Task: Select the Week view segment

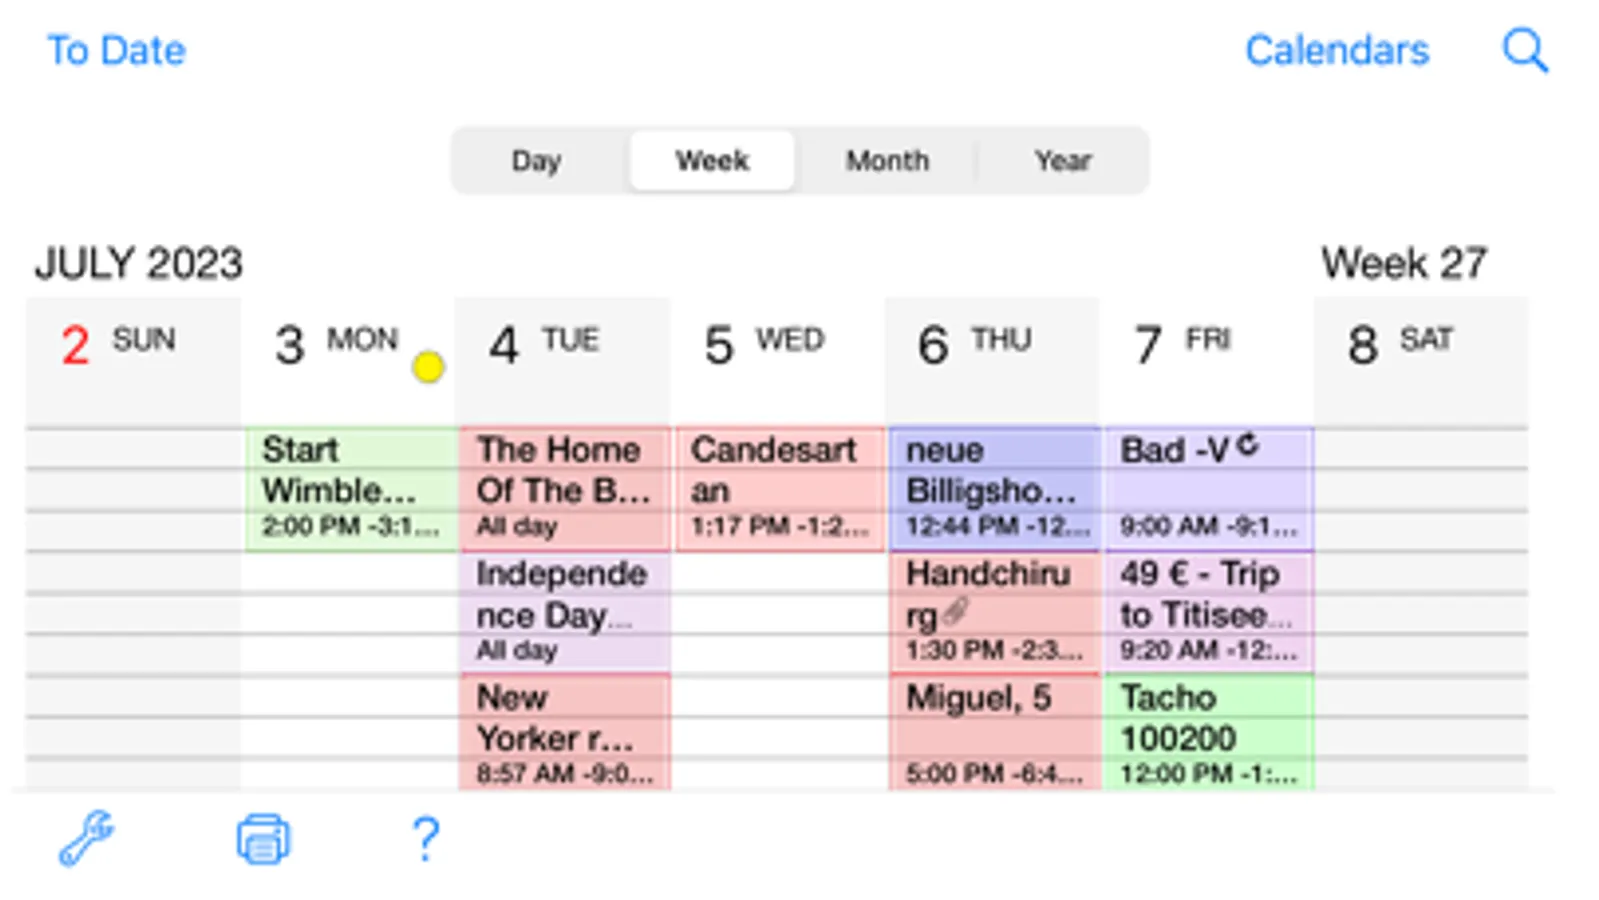Action: 712,161
